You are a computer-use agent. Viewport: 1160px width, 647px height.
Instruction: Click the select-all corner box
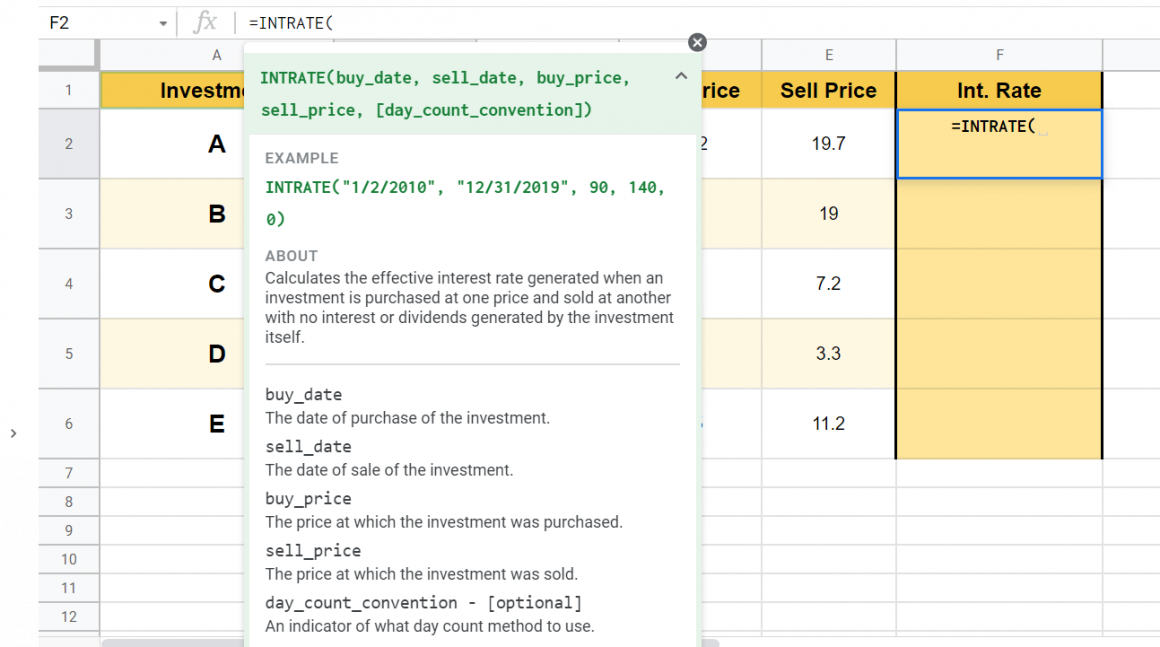[x=68, y=55]
